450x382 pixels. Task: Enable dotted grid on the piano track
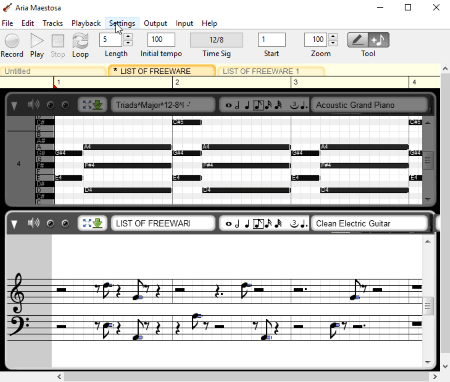point(304,105)
